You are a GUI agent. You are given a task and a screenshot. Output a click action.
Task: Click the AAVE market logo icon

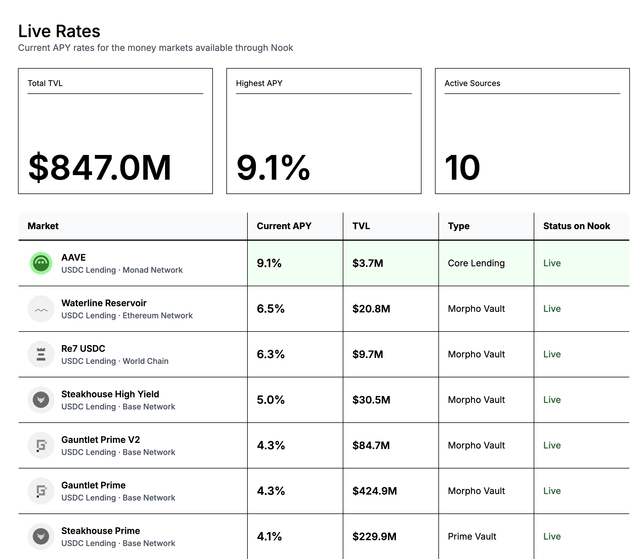coord(41,263)
